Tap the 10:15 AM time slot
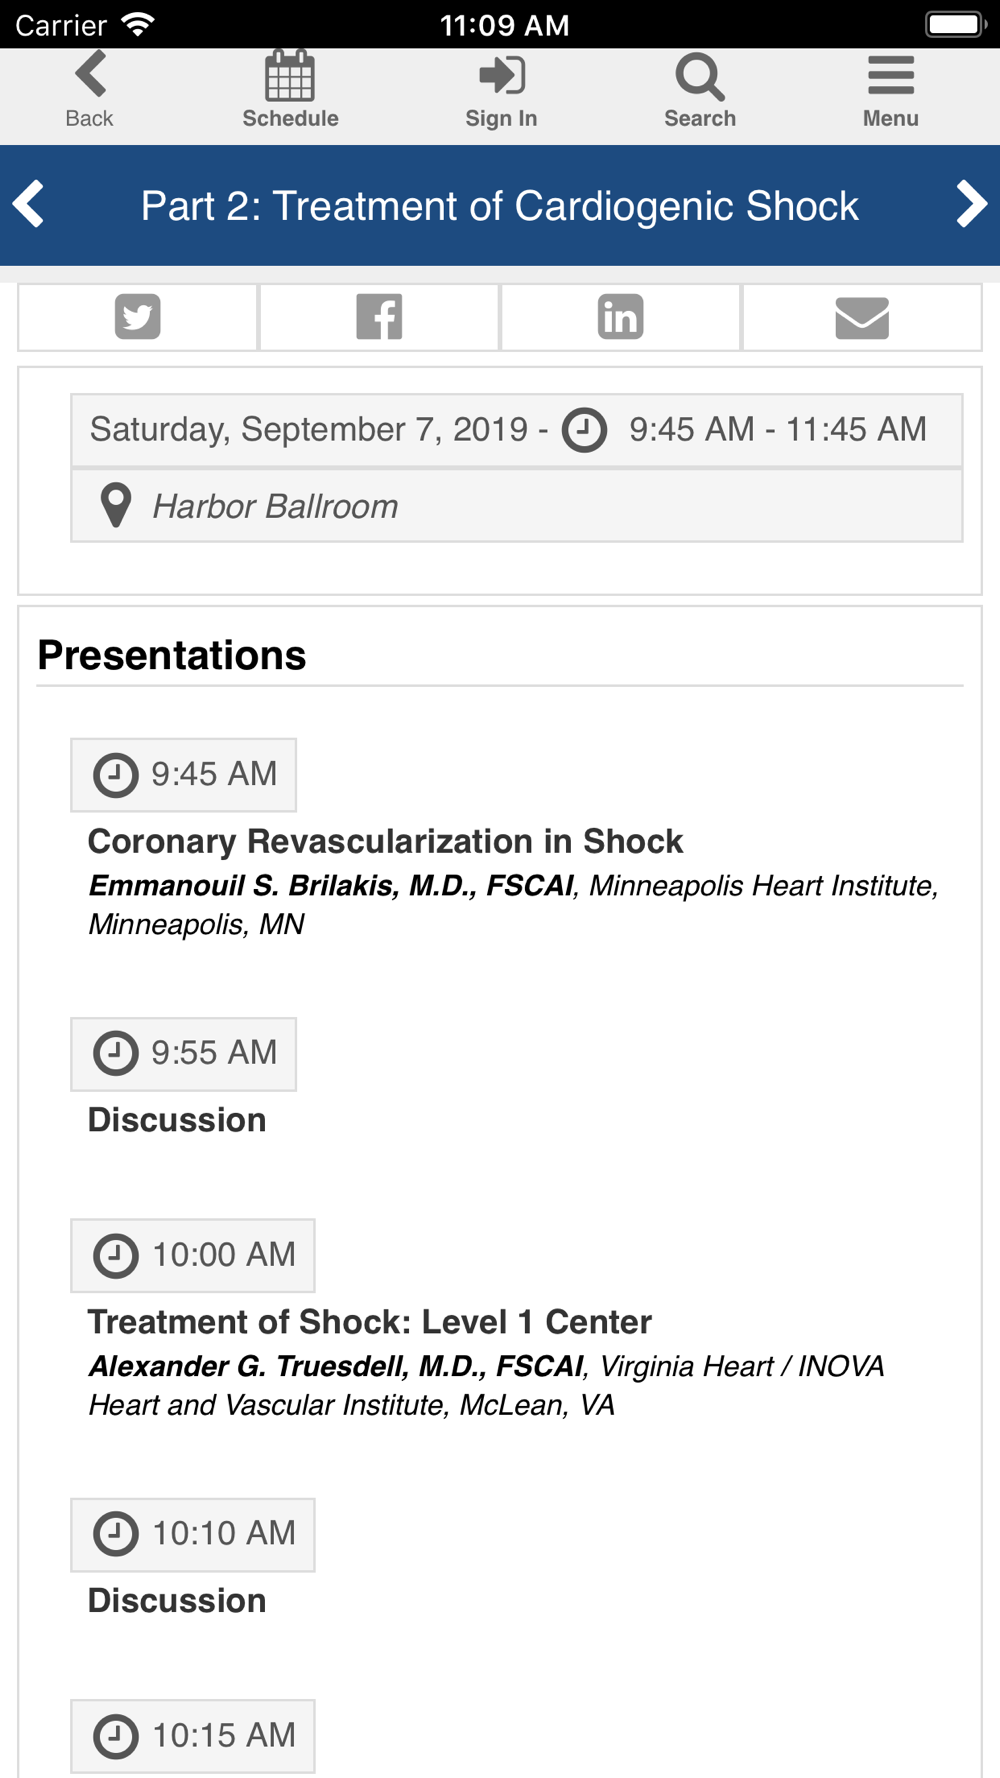This screenshot has height=1778, width=1000. coord(193,1735)
